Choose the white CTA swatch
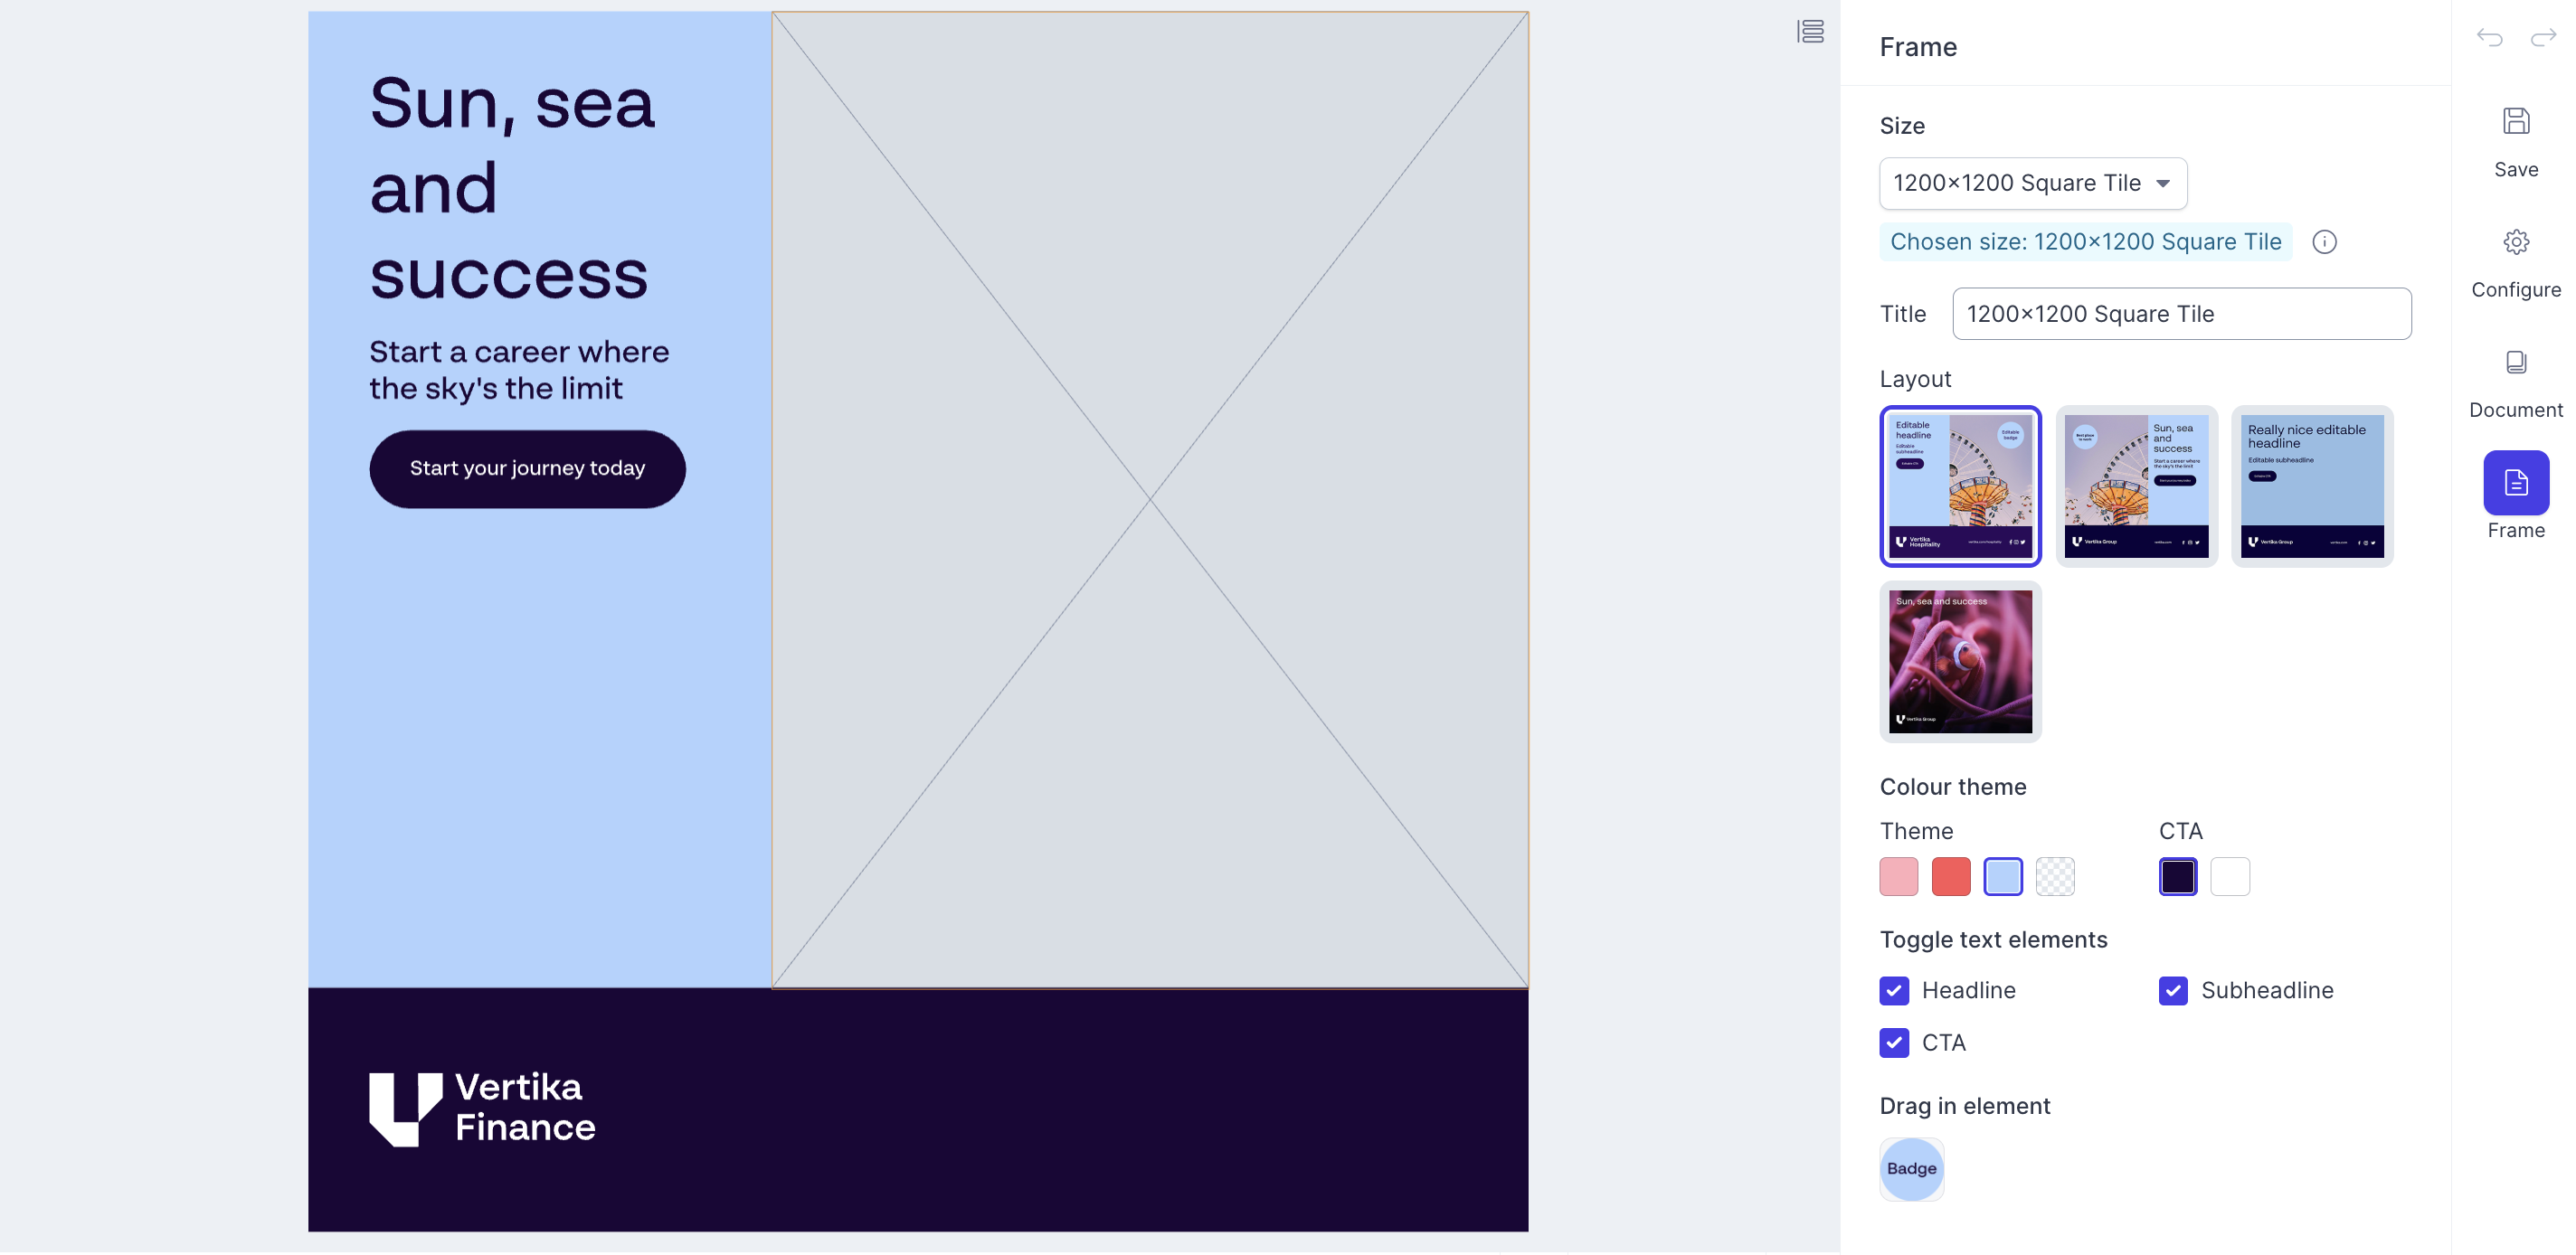 coord(2230,877)
